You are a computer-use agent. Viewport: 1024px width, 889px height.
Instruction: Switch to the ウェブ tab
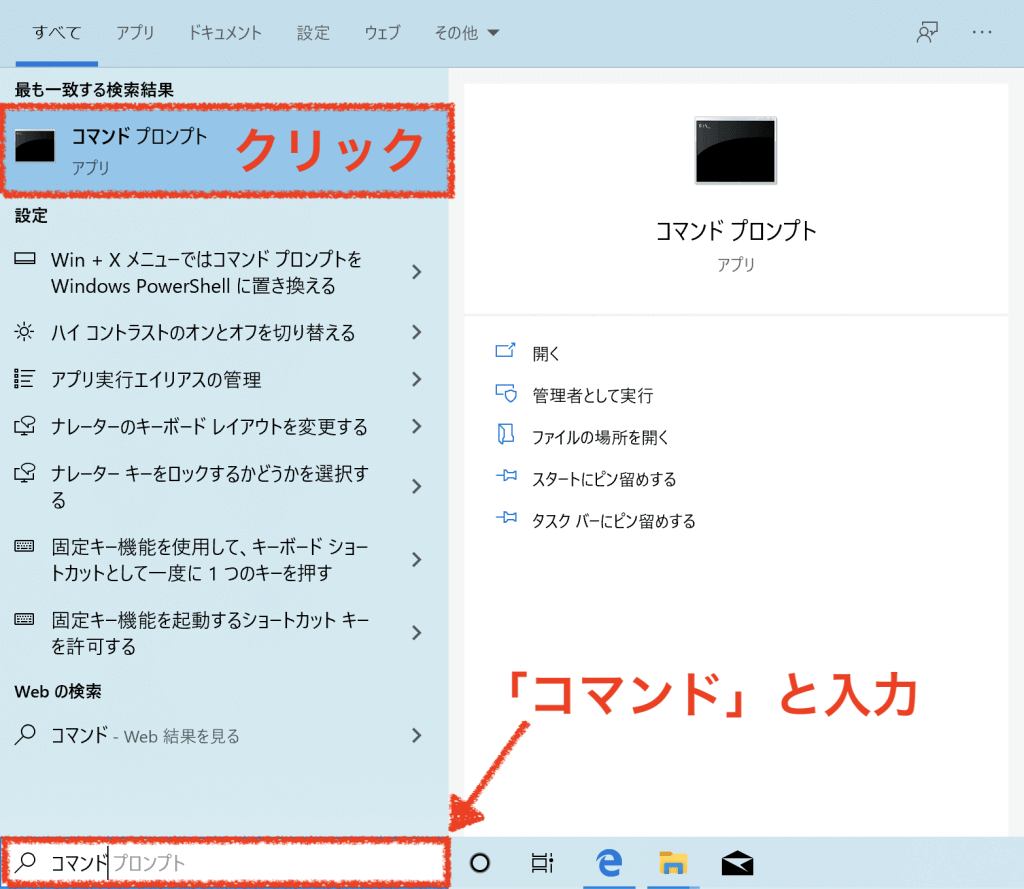click(x=382, y=33)
